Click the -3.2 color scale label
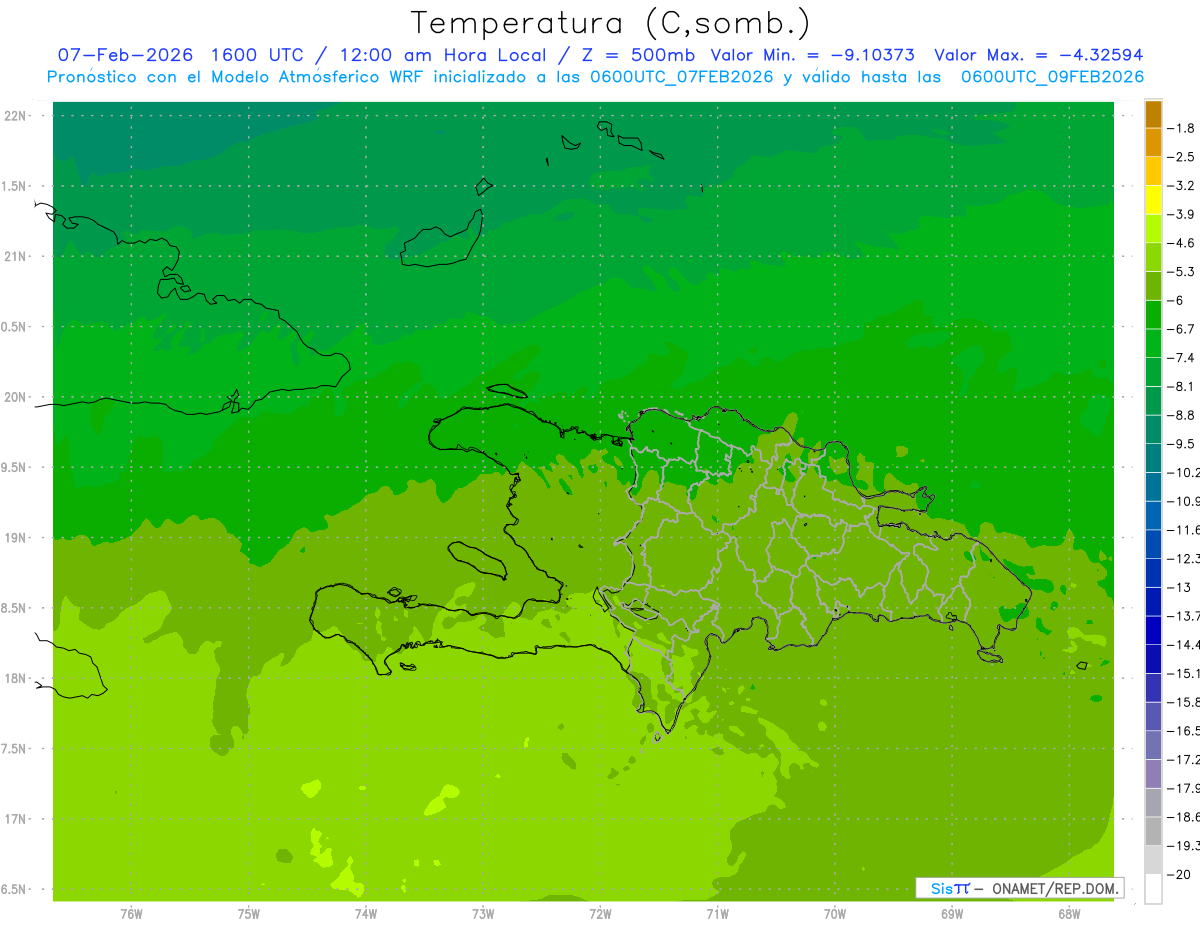Viewport: 1200px width, 927px height. (x=1182, y=186)
